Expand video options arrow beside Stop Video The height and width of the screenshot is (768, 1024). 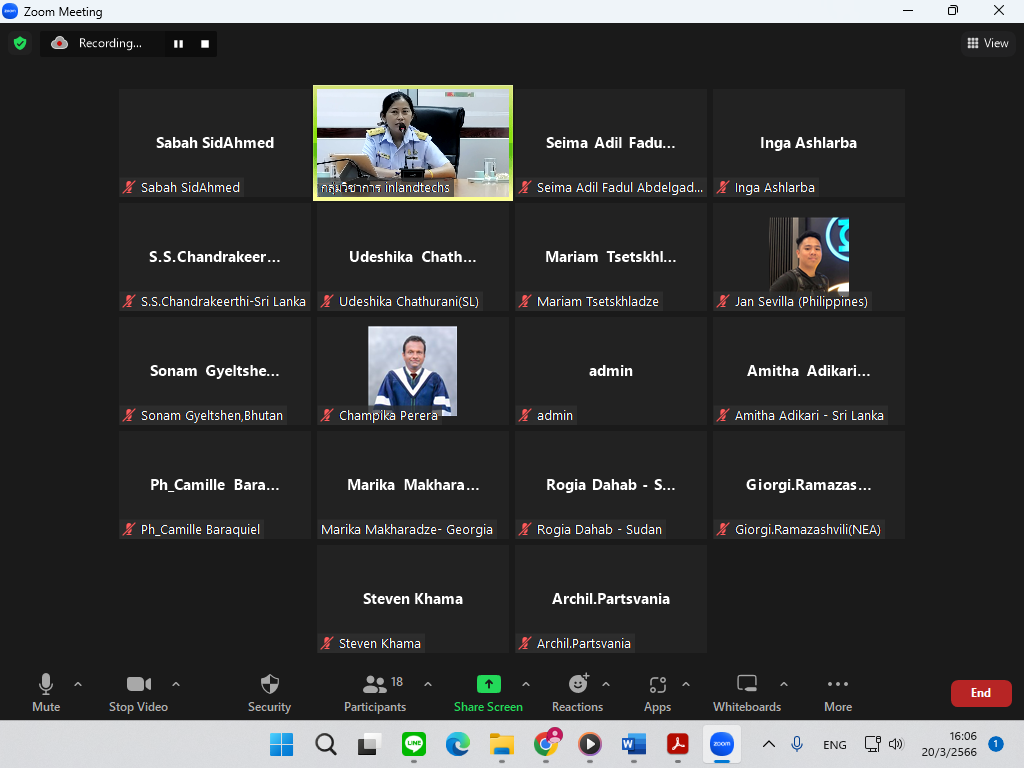pos(176,684)
